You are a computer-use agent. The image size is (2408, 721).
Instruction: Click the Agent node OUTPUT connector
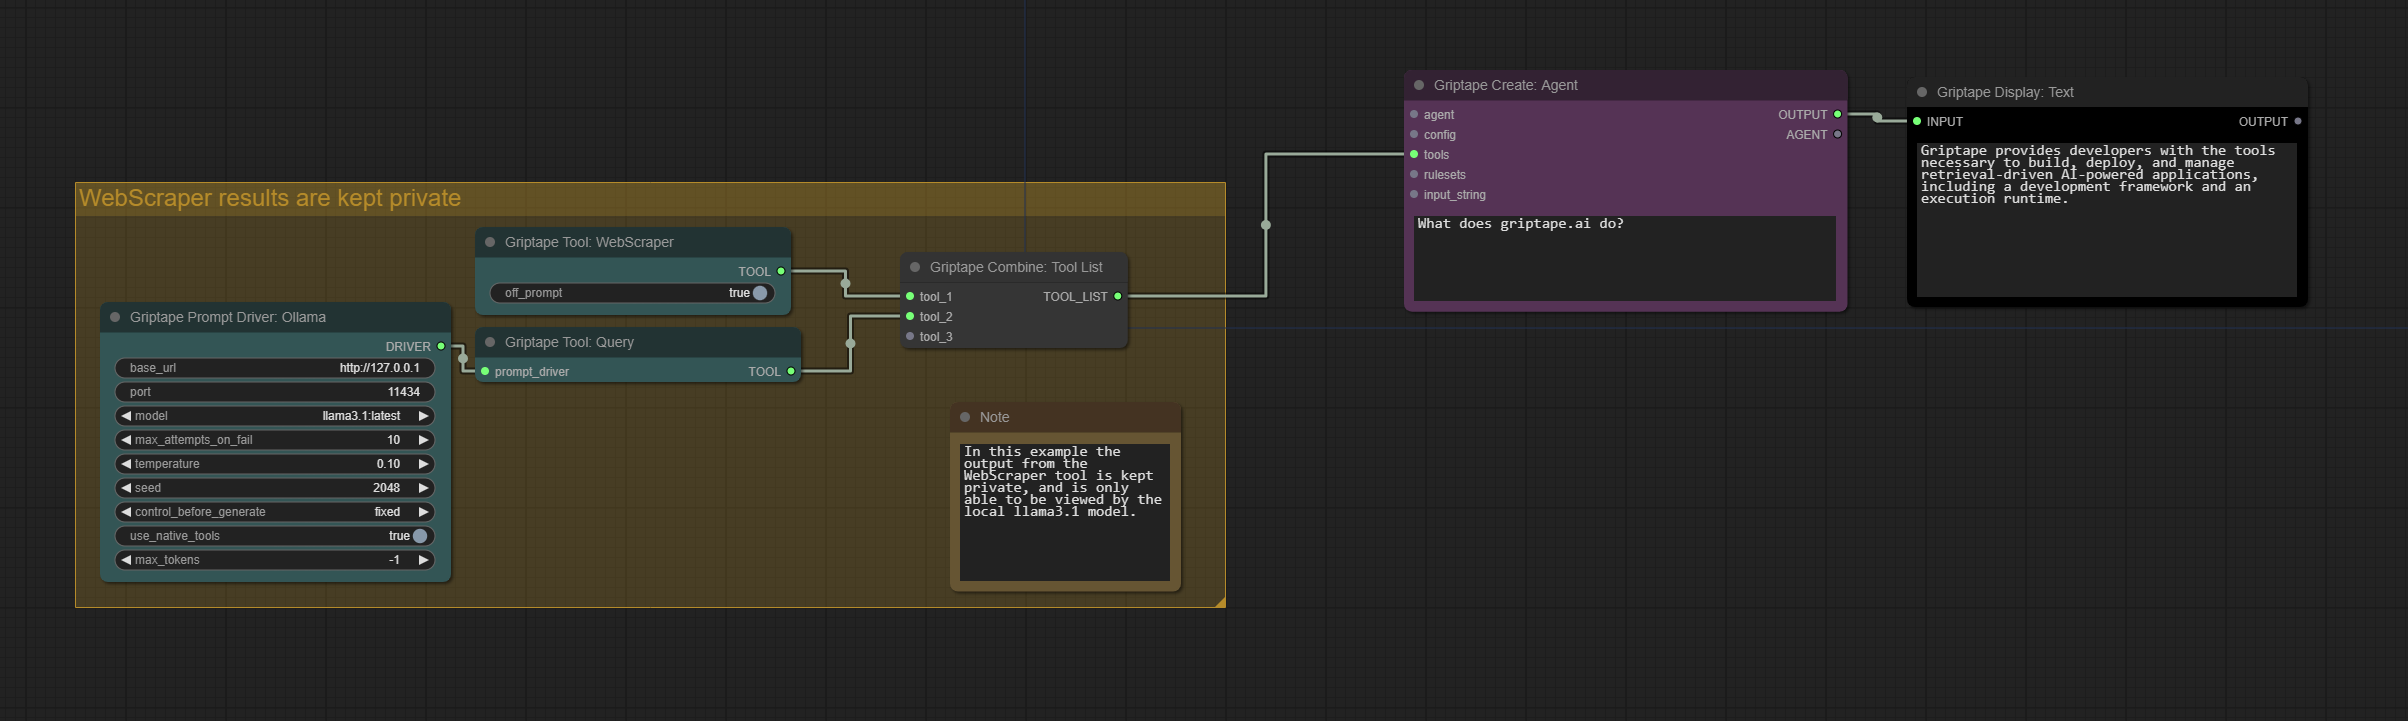(1837, 114)
